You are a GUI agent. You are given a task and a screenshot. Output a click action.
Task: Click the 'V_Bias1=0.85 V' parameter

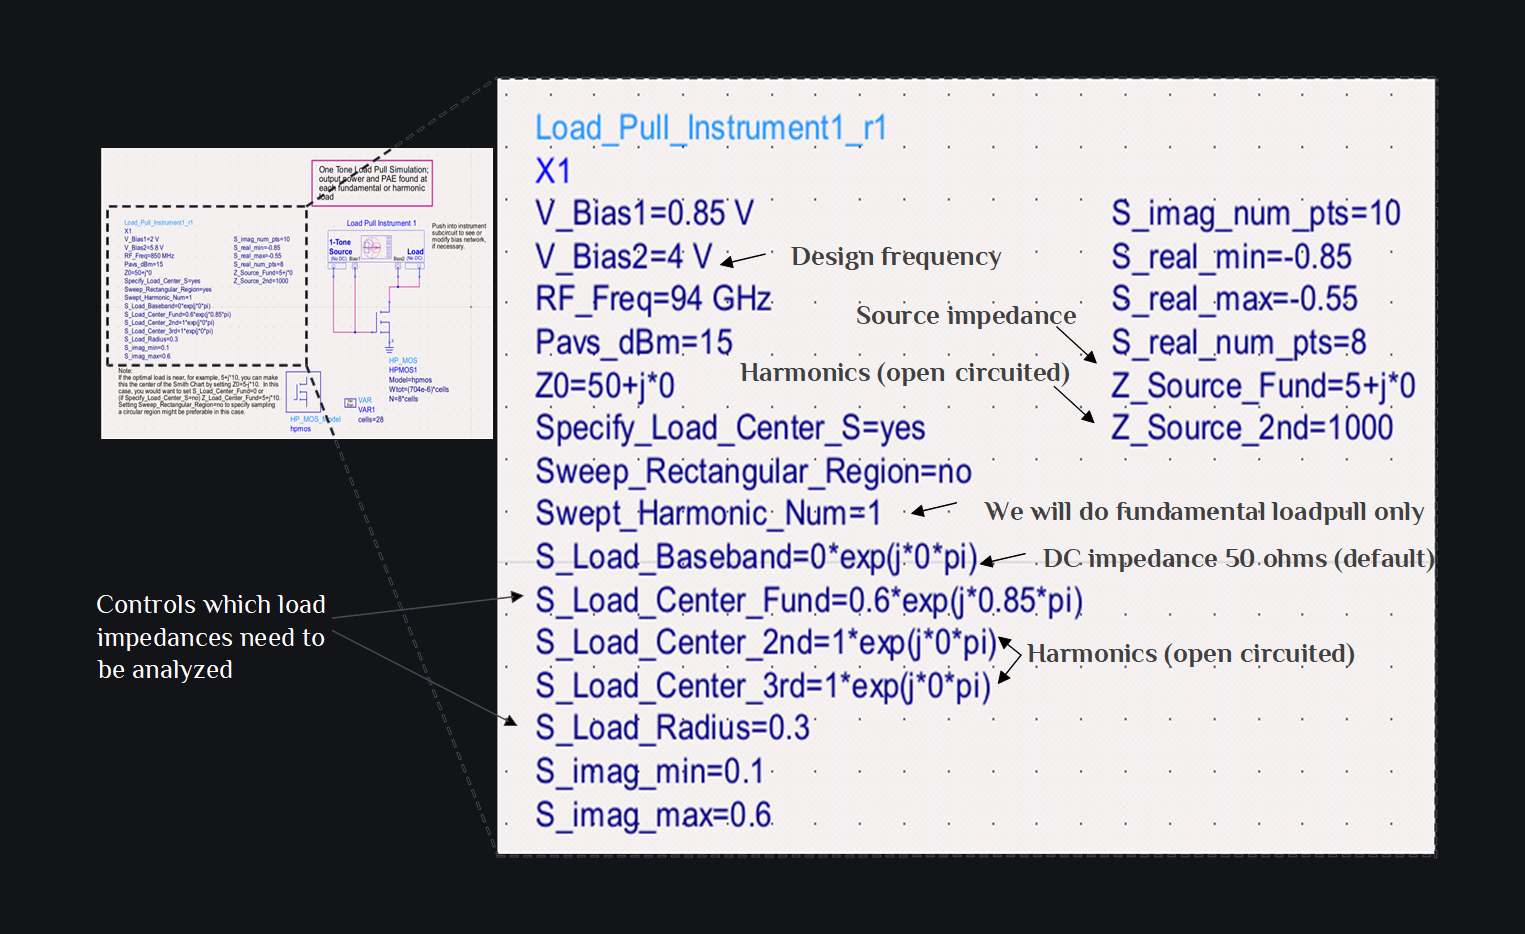pos(644,213)
